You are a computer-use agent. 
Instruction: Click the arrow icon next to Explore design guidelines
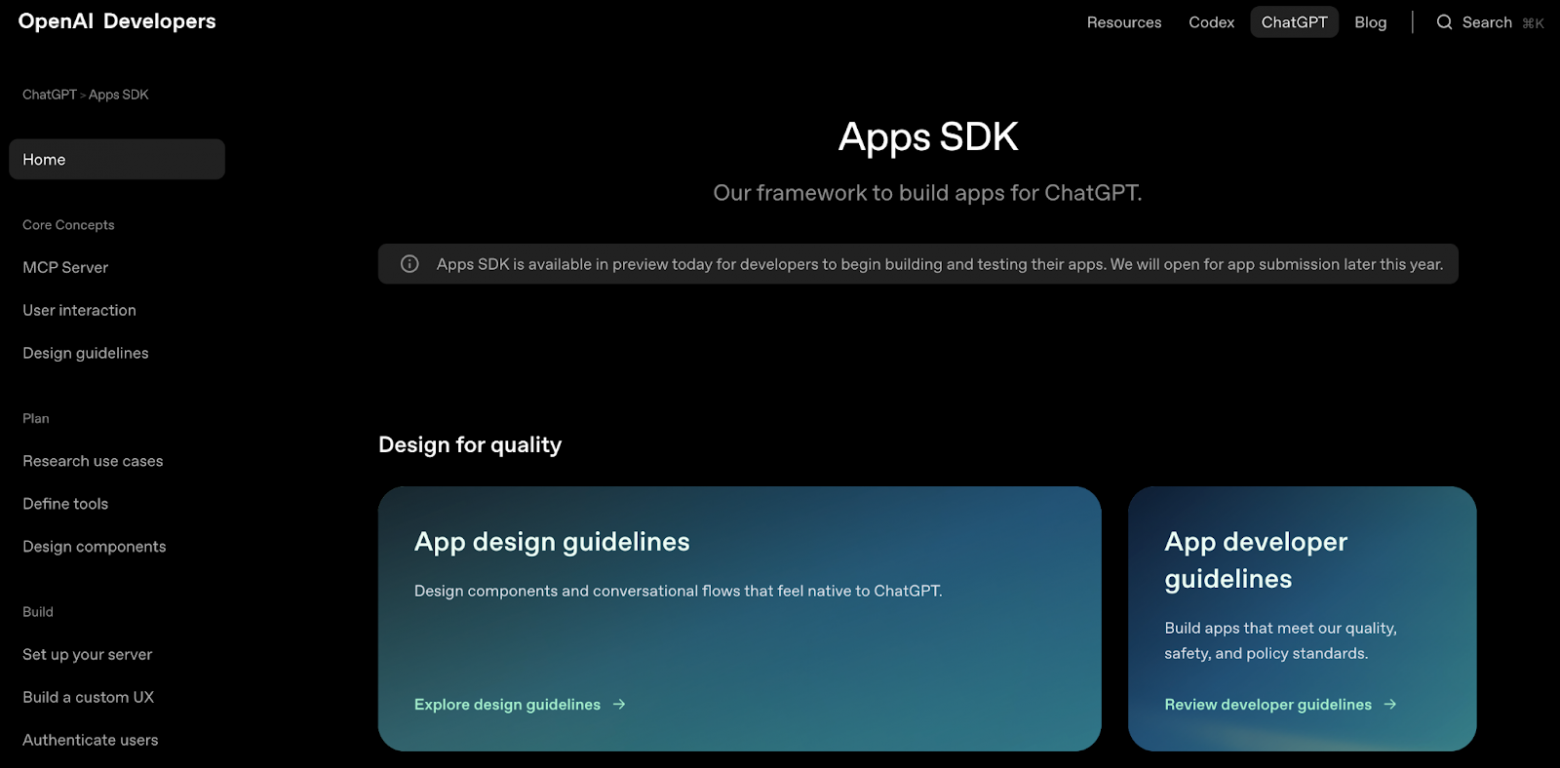[620, 704]
